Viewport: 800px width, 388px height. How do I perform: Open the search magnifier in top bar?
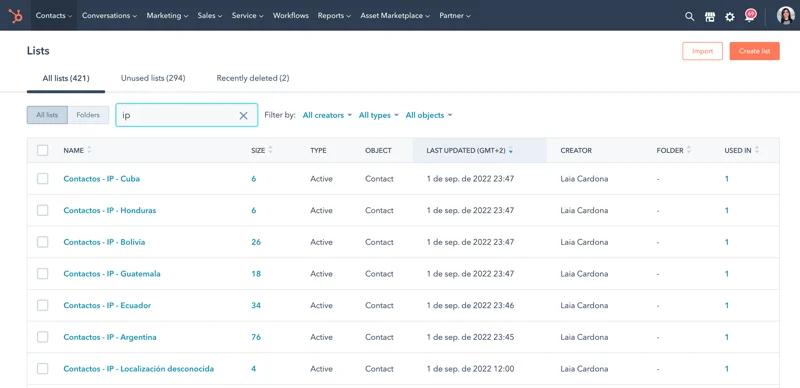[x=689, y=16]
